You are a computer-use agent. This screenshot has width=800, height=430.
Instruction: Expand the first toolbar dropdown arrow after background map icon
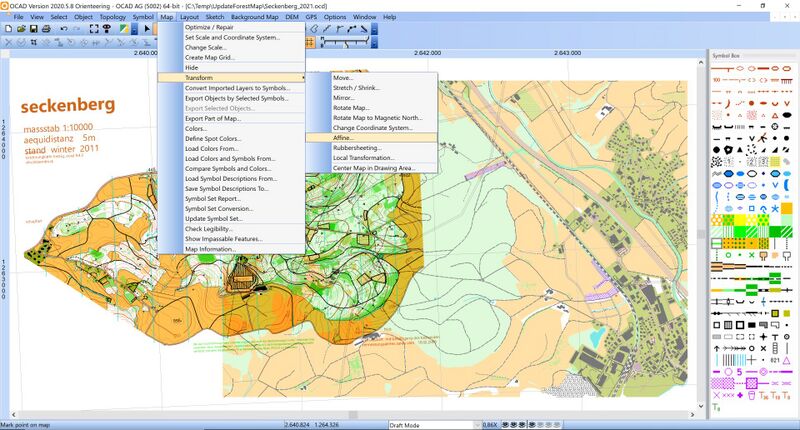(134, 29)
